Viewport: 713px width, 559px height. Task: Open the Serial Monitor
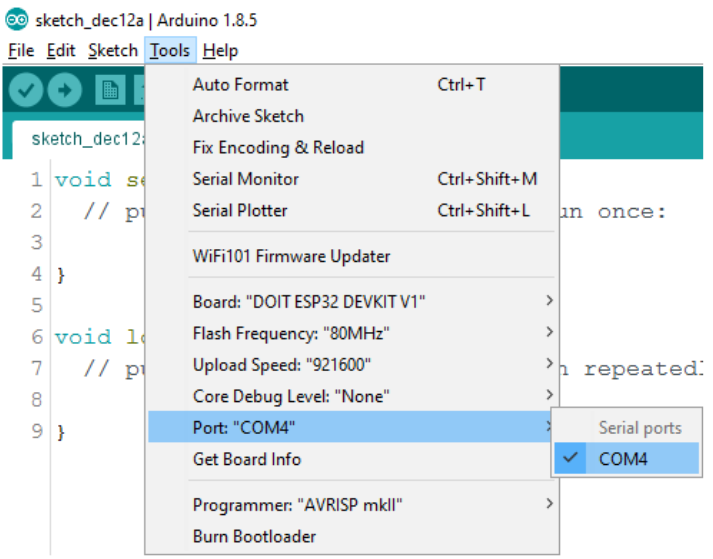pyautogui.click(x=245, y=179)
